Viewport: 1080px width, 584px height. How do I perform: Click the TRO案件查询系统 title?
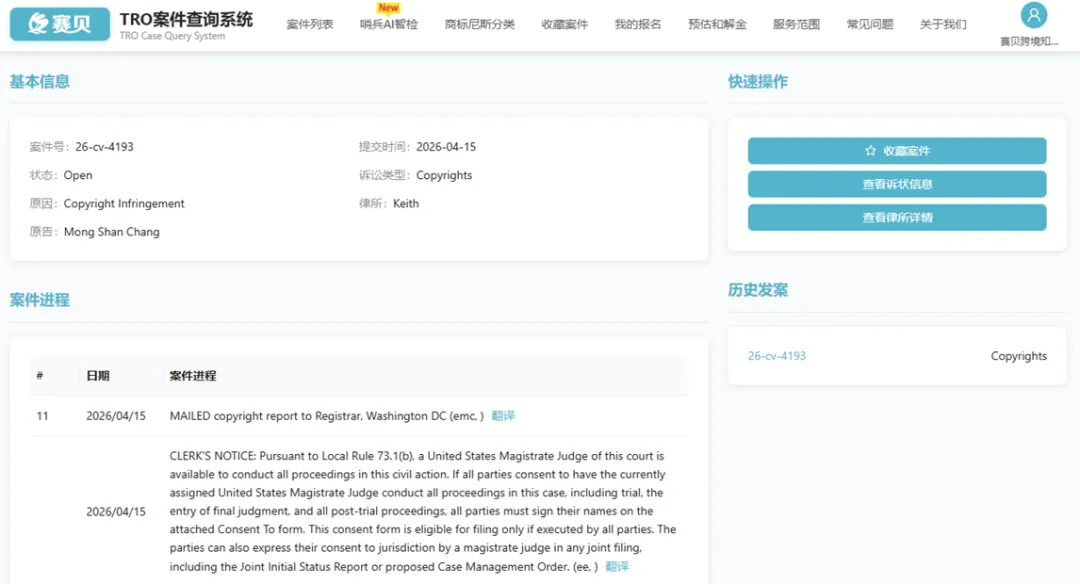[x=186, y=19]
